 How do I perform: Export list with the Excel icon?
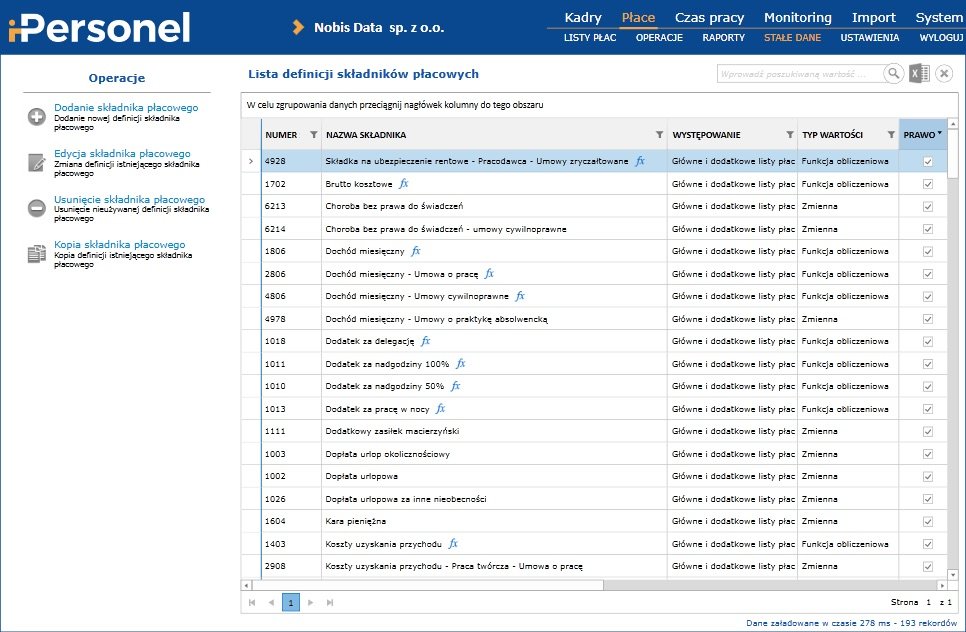(x=919, y=74)
